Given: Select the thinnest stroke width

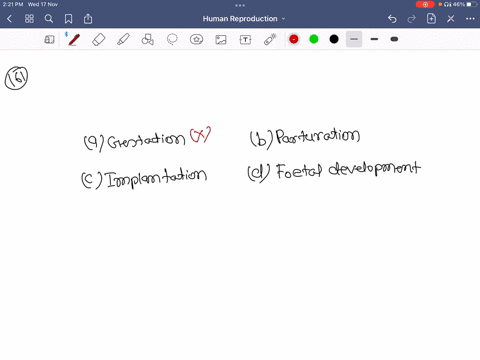Looking at the screenshot, I should pos(354,39).
